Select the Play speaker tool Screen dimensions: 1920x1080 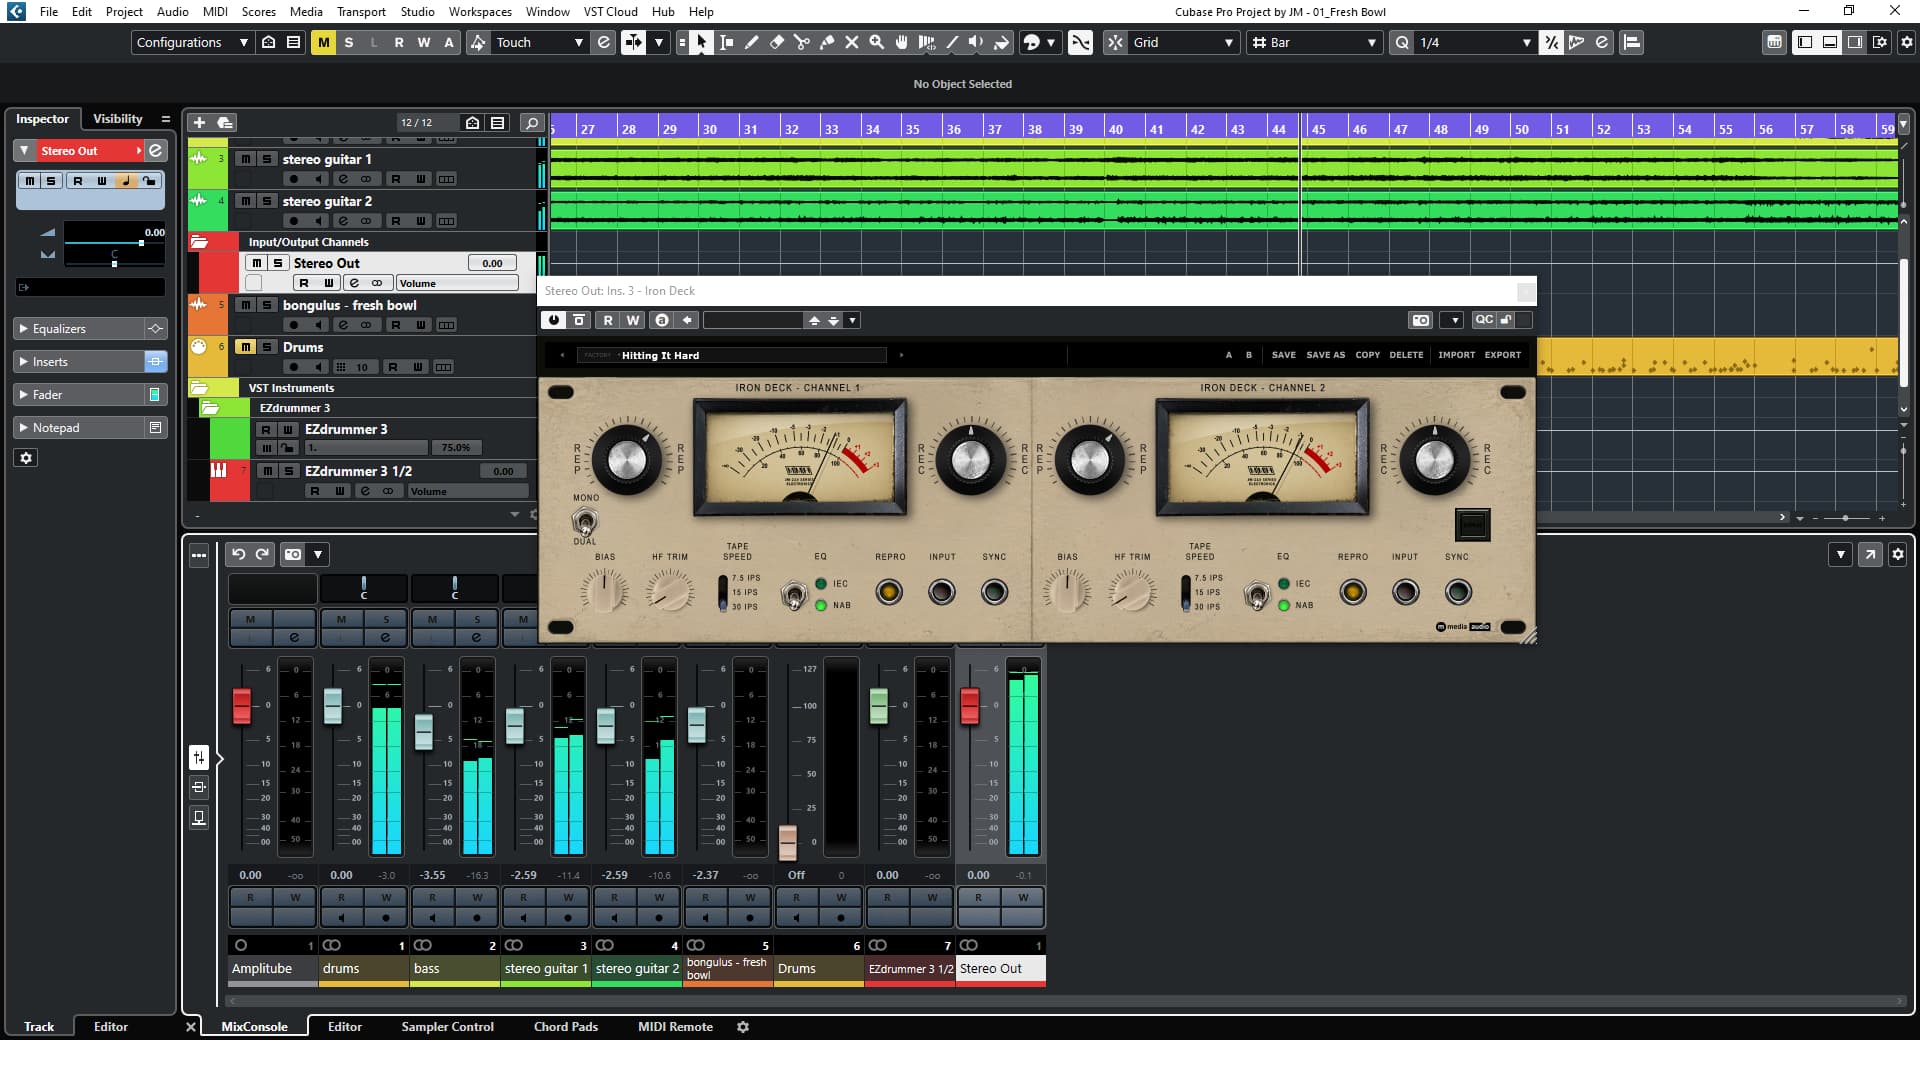[976, 42]
